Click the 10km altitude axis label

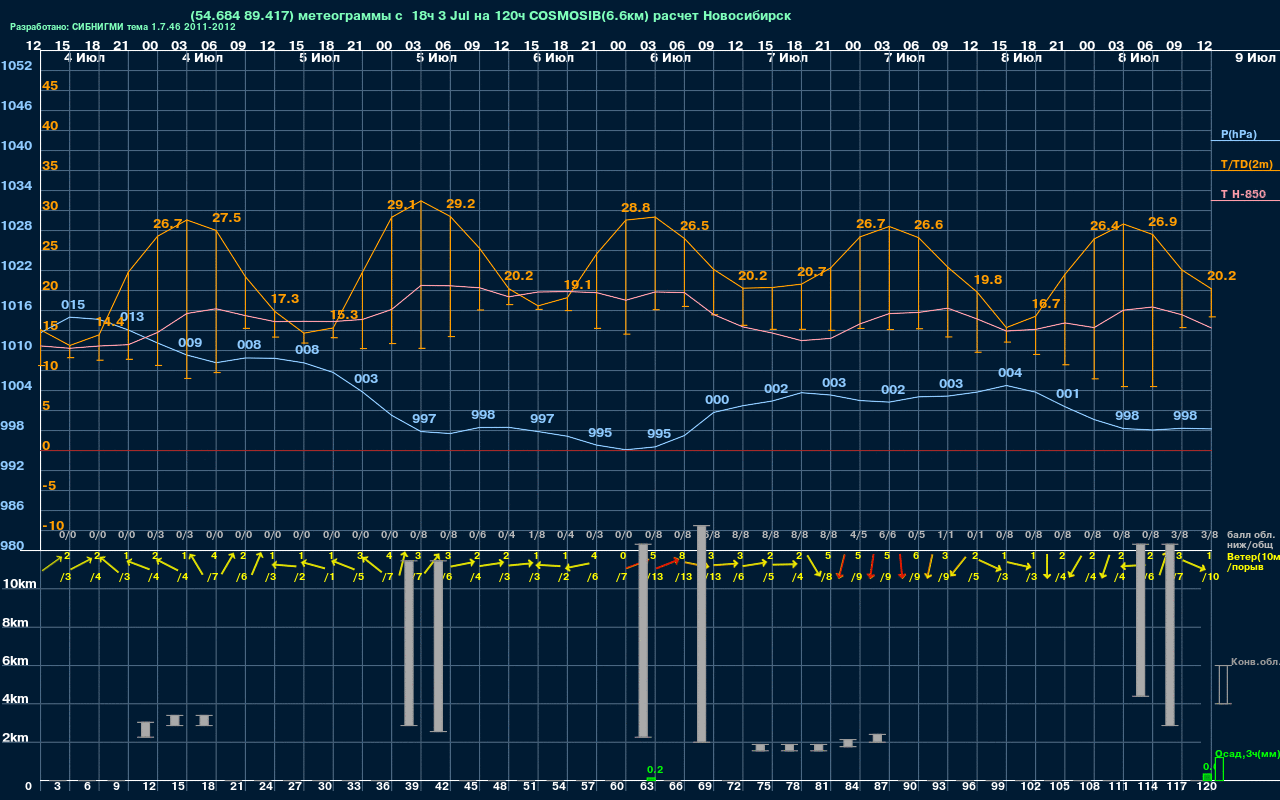(x=19, y=583)
